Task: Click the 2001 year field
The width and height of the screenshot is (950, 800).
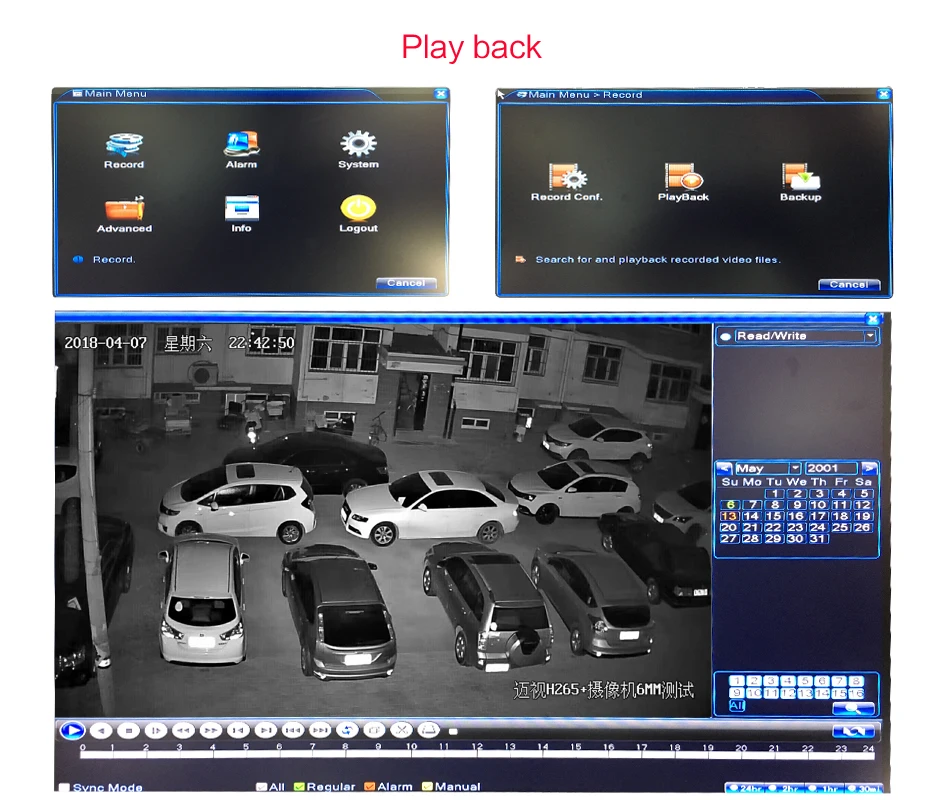Action: [x=831, y=468]
